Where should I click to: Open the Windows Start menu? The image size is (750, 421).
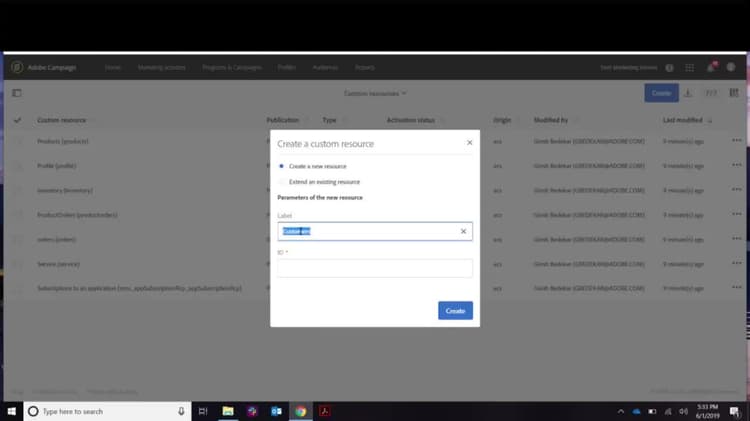pyautogui.click(x=11, y=411)
